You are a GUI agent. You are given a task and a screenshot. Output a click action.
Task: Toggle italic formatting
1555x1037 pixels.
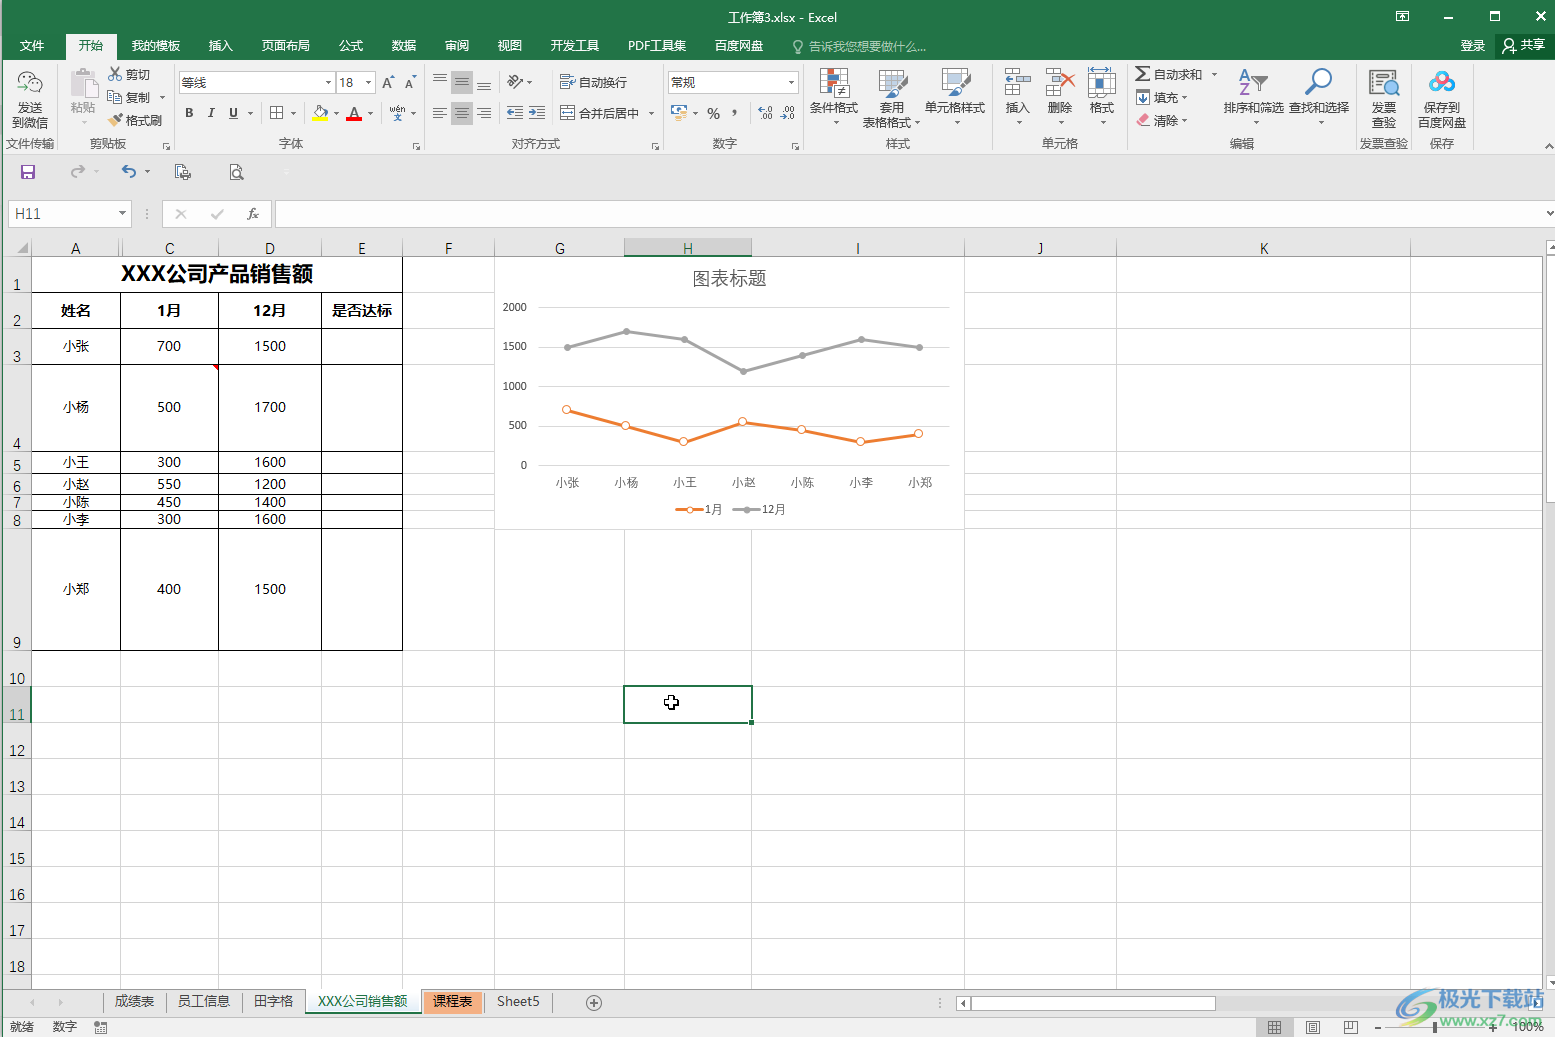211,114
